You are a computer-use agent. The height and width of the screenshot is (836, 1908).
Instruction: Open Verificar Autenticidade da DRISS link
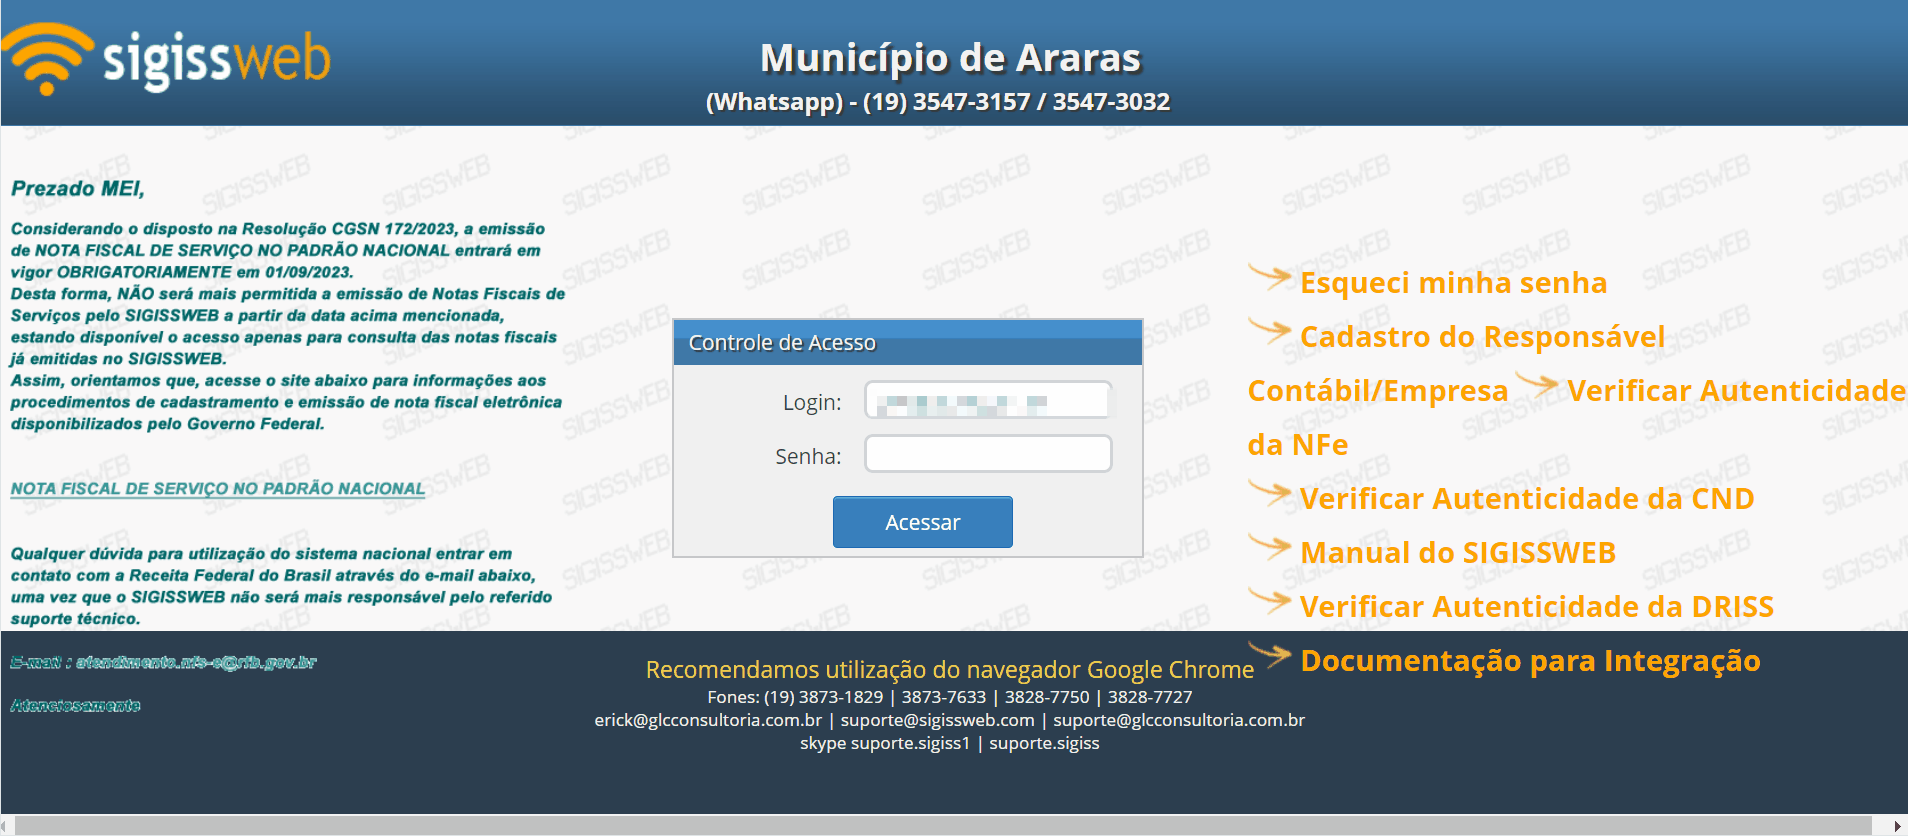coord(1537,607)
